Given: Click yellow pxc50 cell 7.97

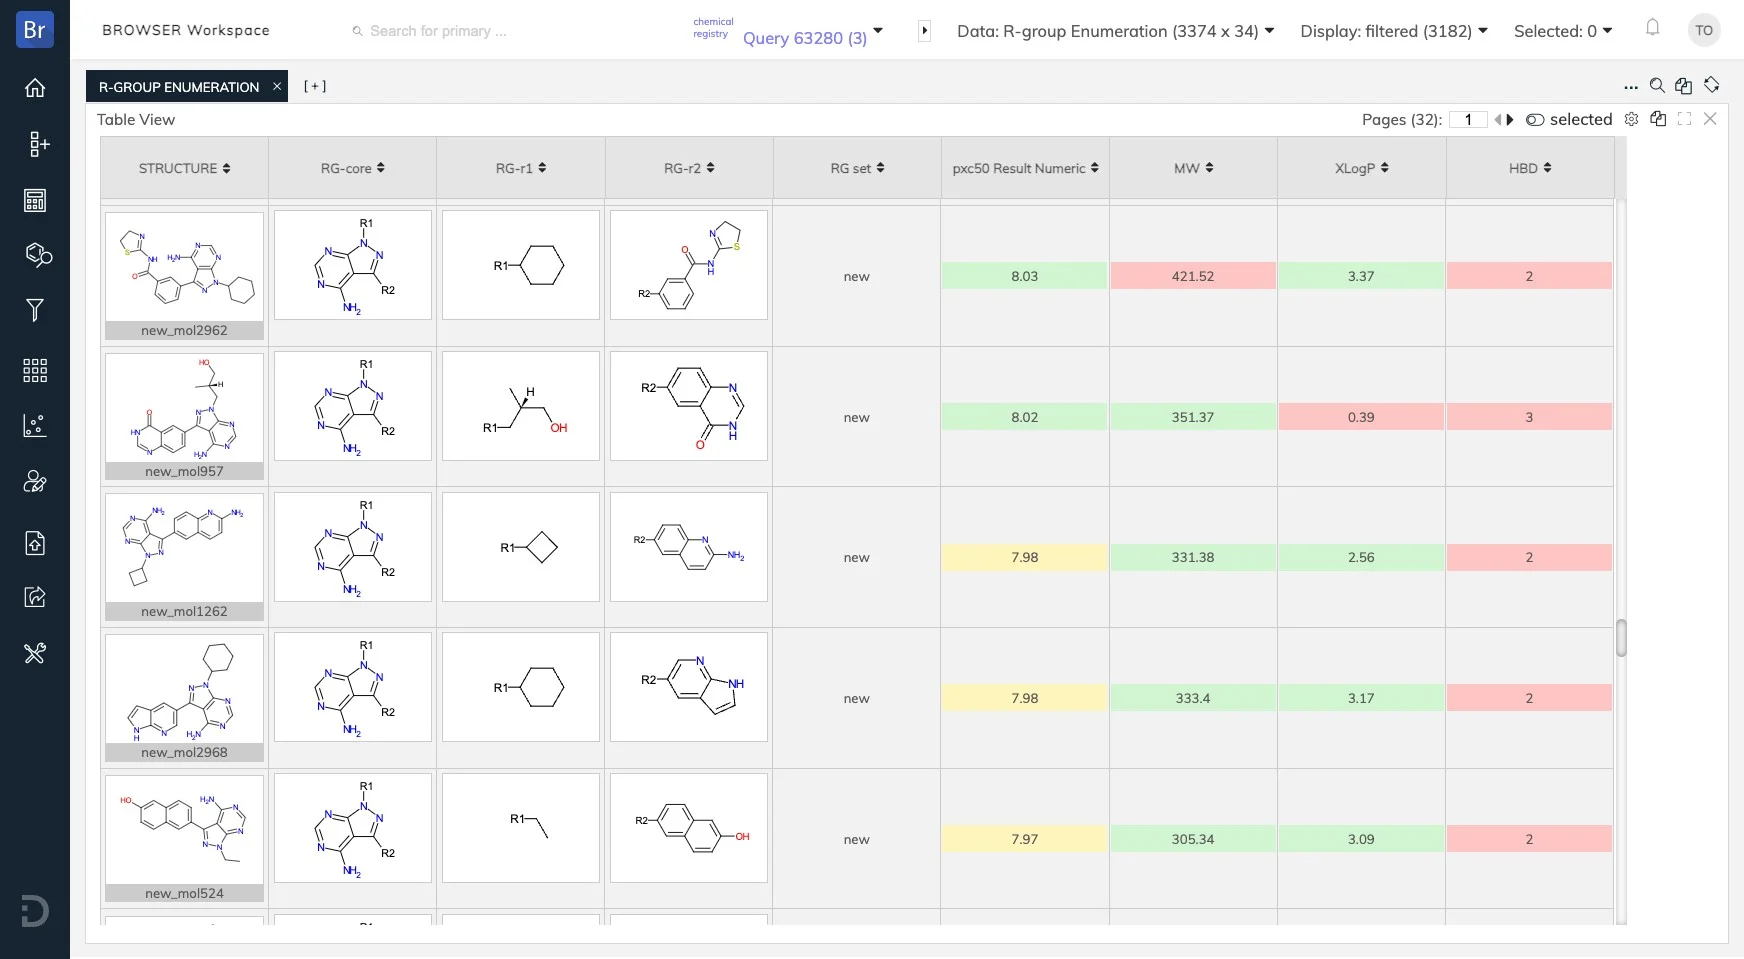Looking at the screenshot, I should (x=1025, y=839).
